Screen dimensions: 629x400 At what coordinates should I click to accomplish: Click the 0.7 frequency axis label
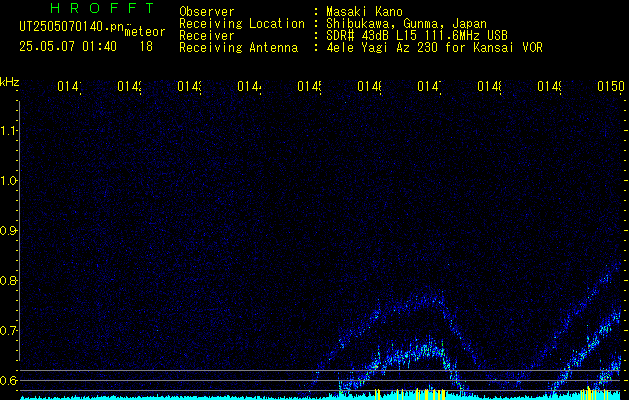[x=8, y=331]
